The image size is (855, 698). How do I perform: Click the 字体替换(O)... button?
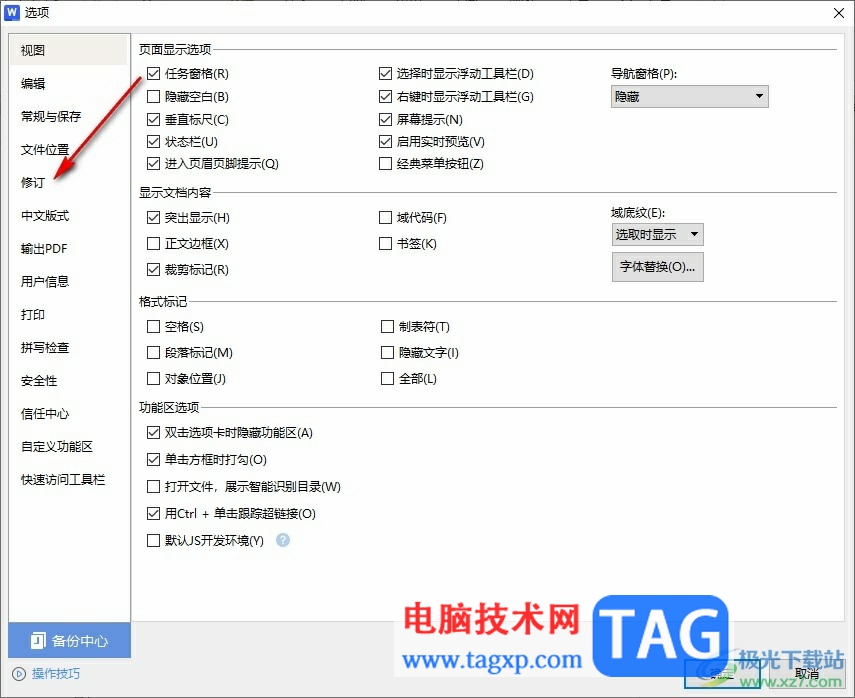pos(657,267)
